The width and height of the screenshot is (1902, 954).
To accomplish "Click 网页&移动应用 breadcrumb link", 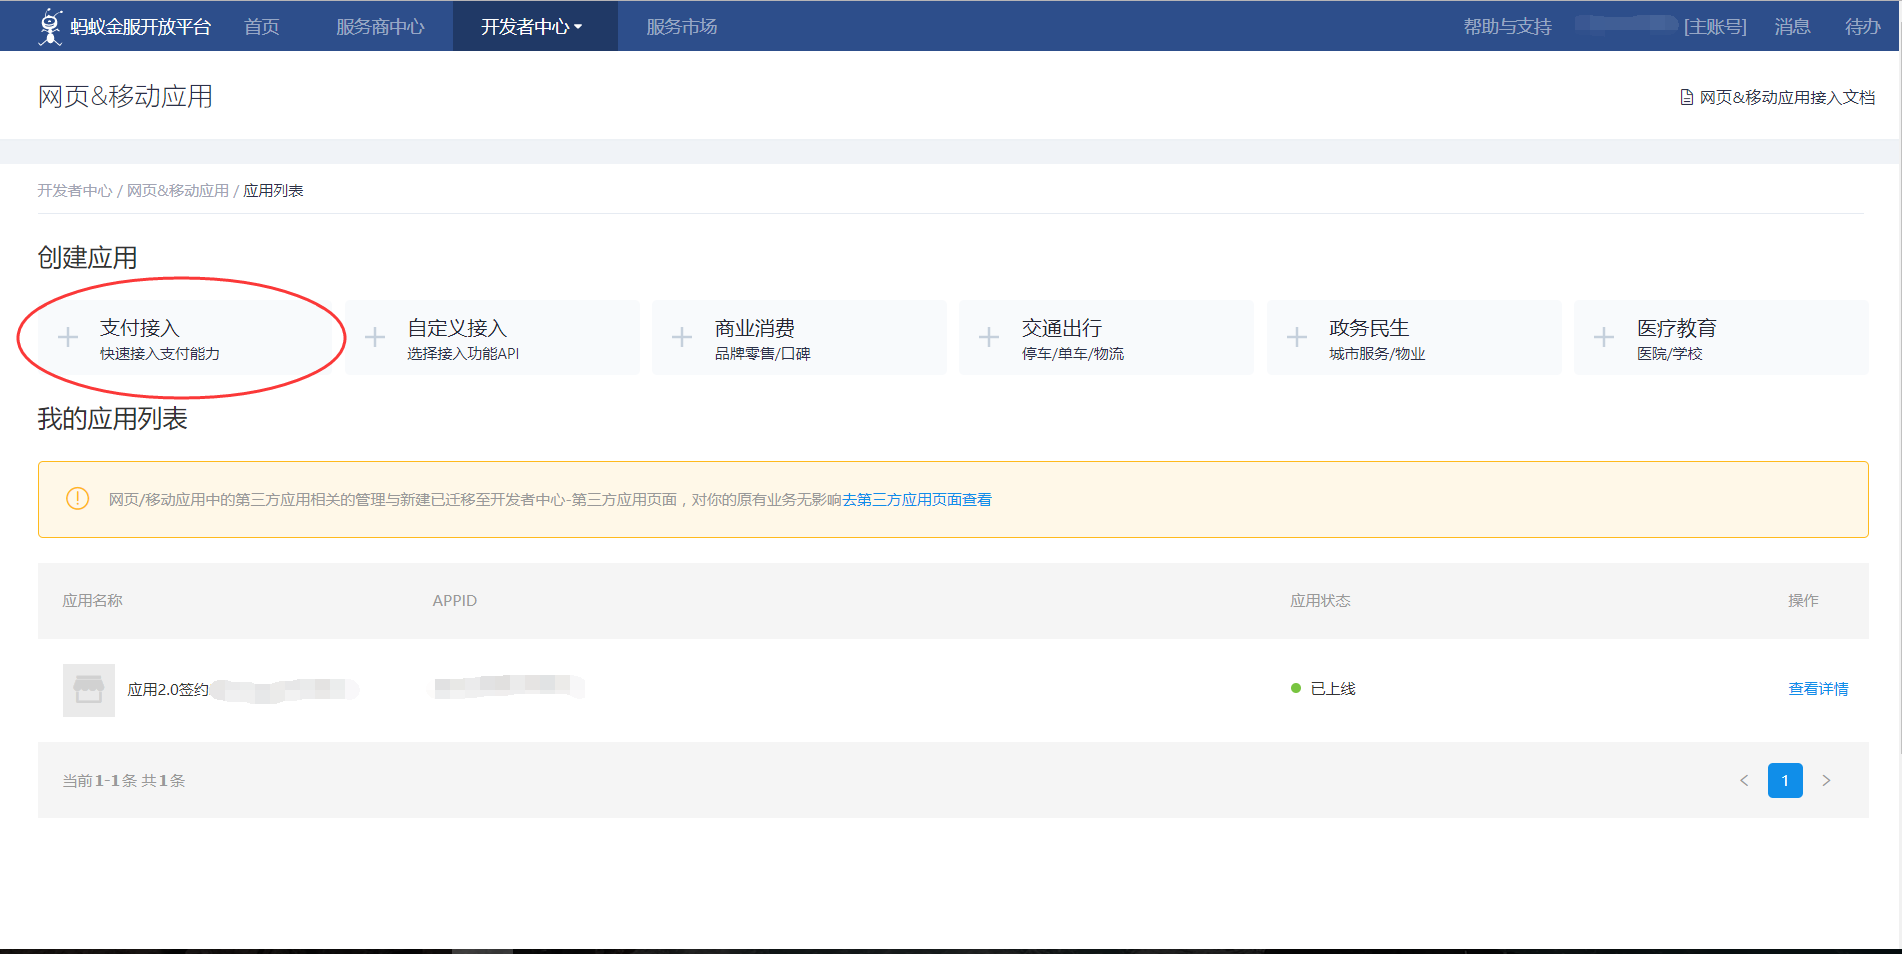I will click(x=178, y=190).
